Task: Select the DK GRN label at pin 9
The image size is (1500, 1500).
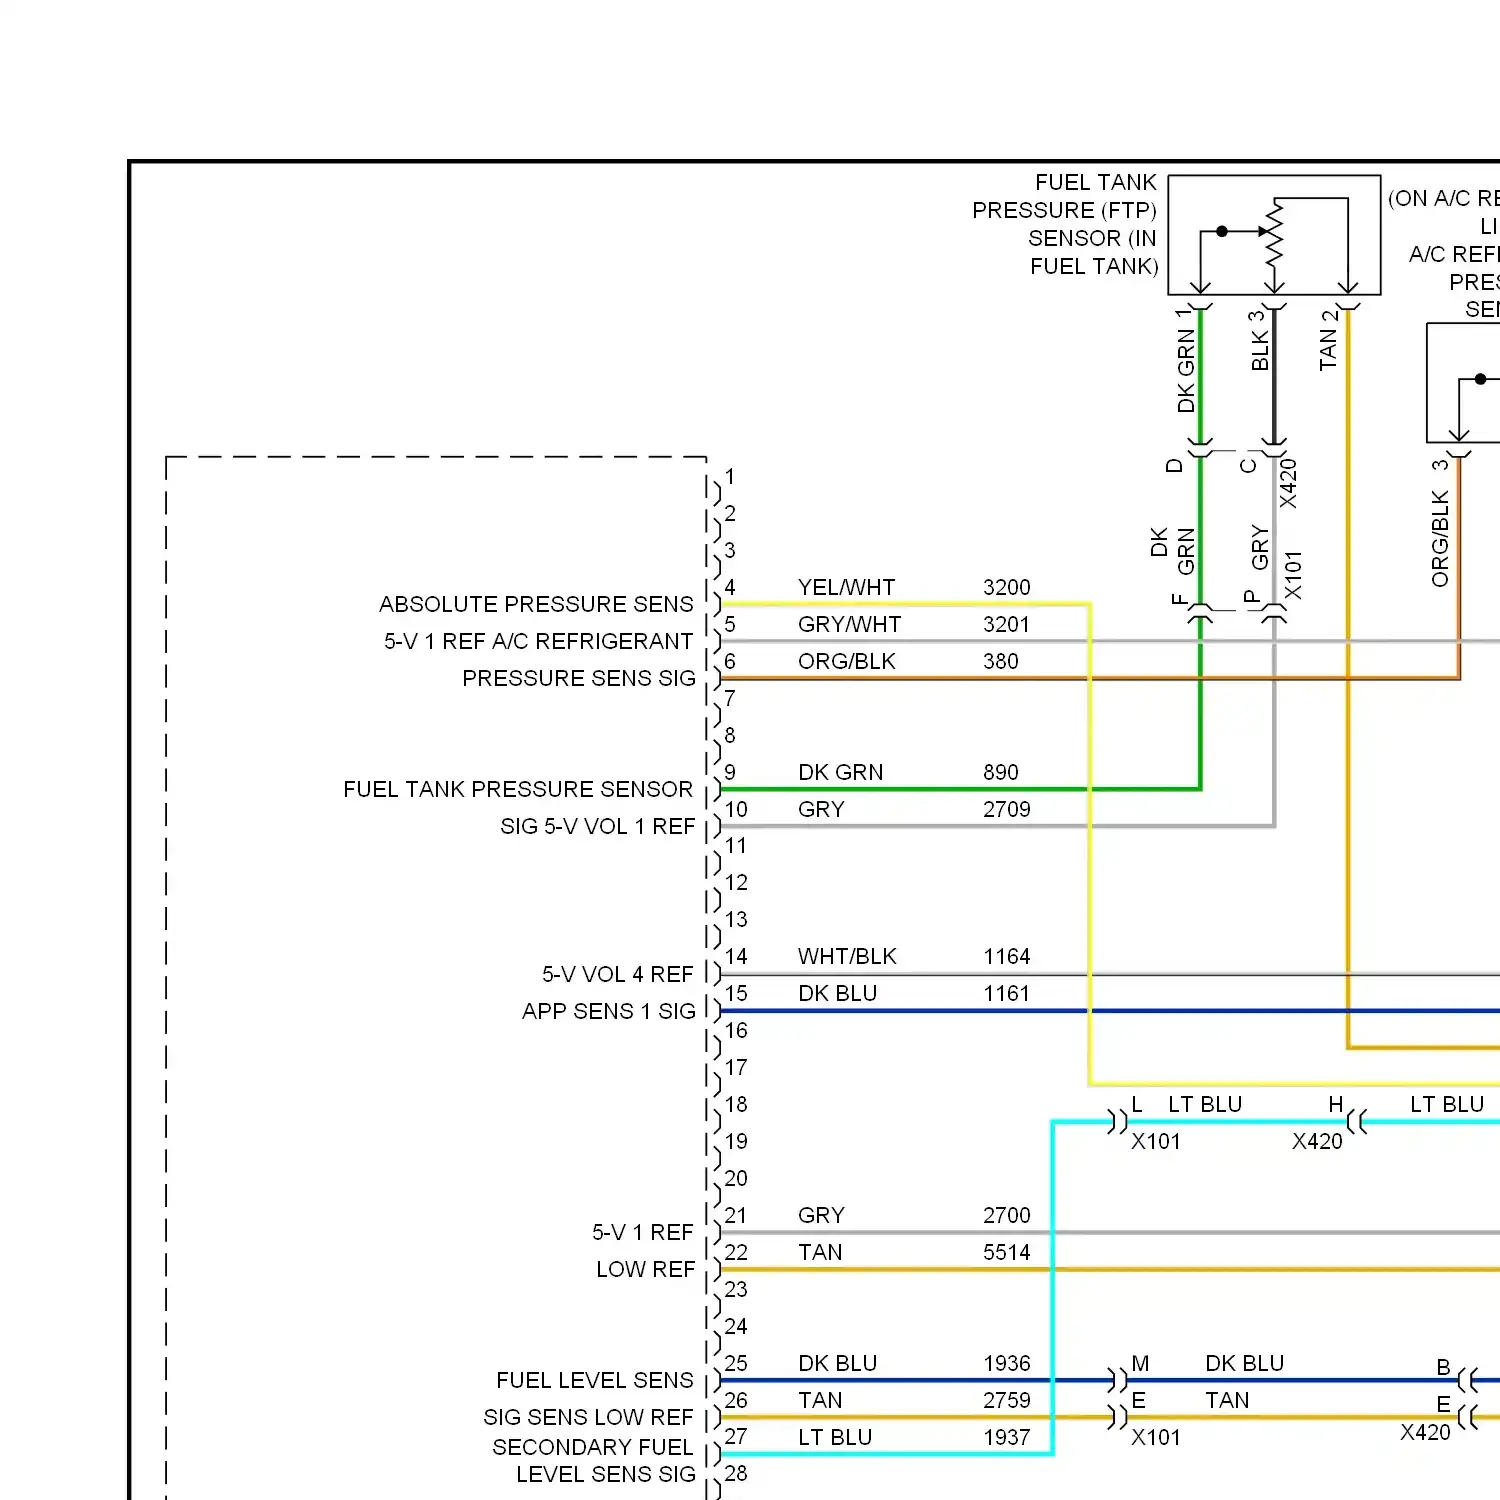Action: point(840,772)
